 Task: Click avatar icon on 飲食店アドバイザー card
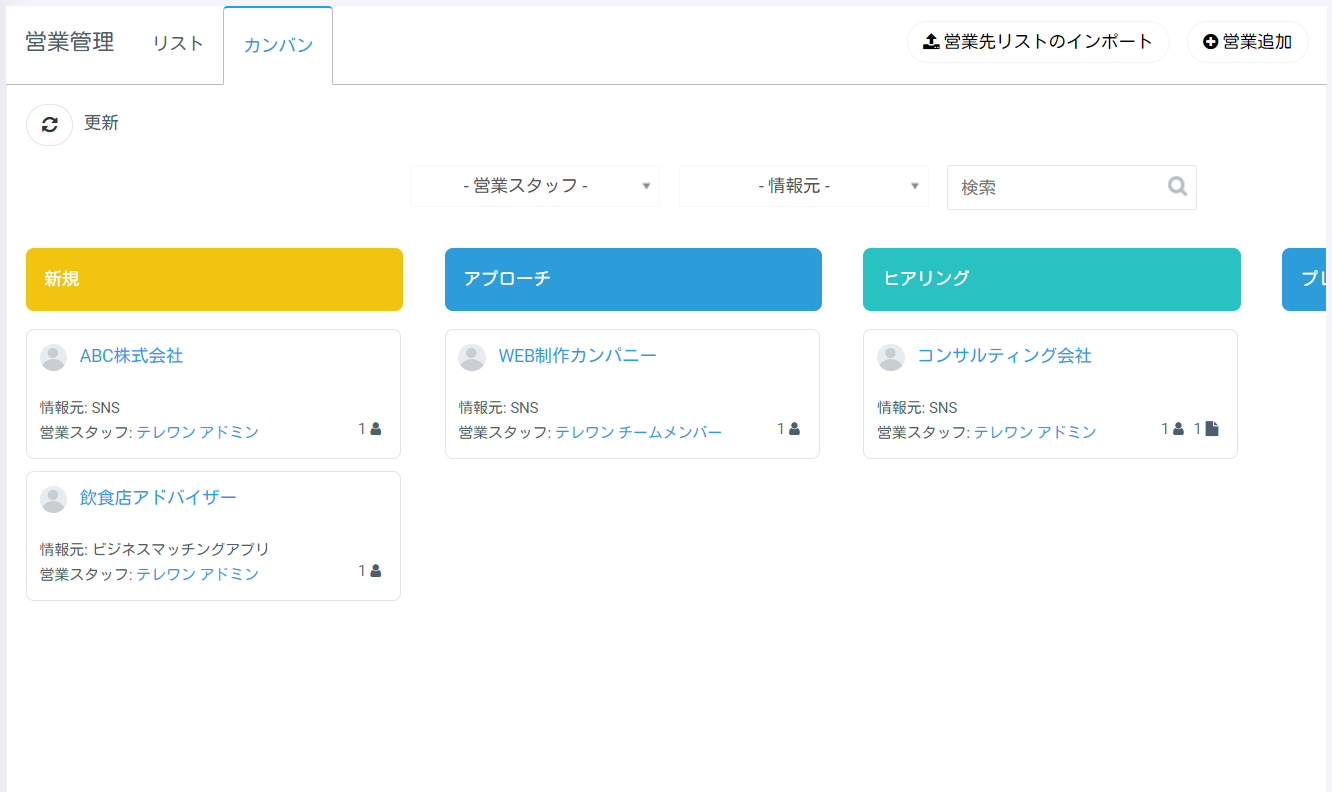pyautogui.click(x=53, y=499)
